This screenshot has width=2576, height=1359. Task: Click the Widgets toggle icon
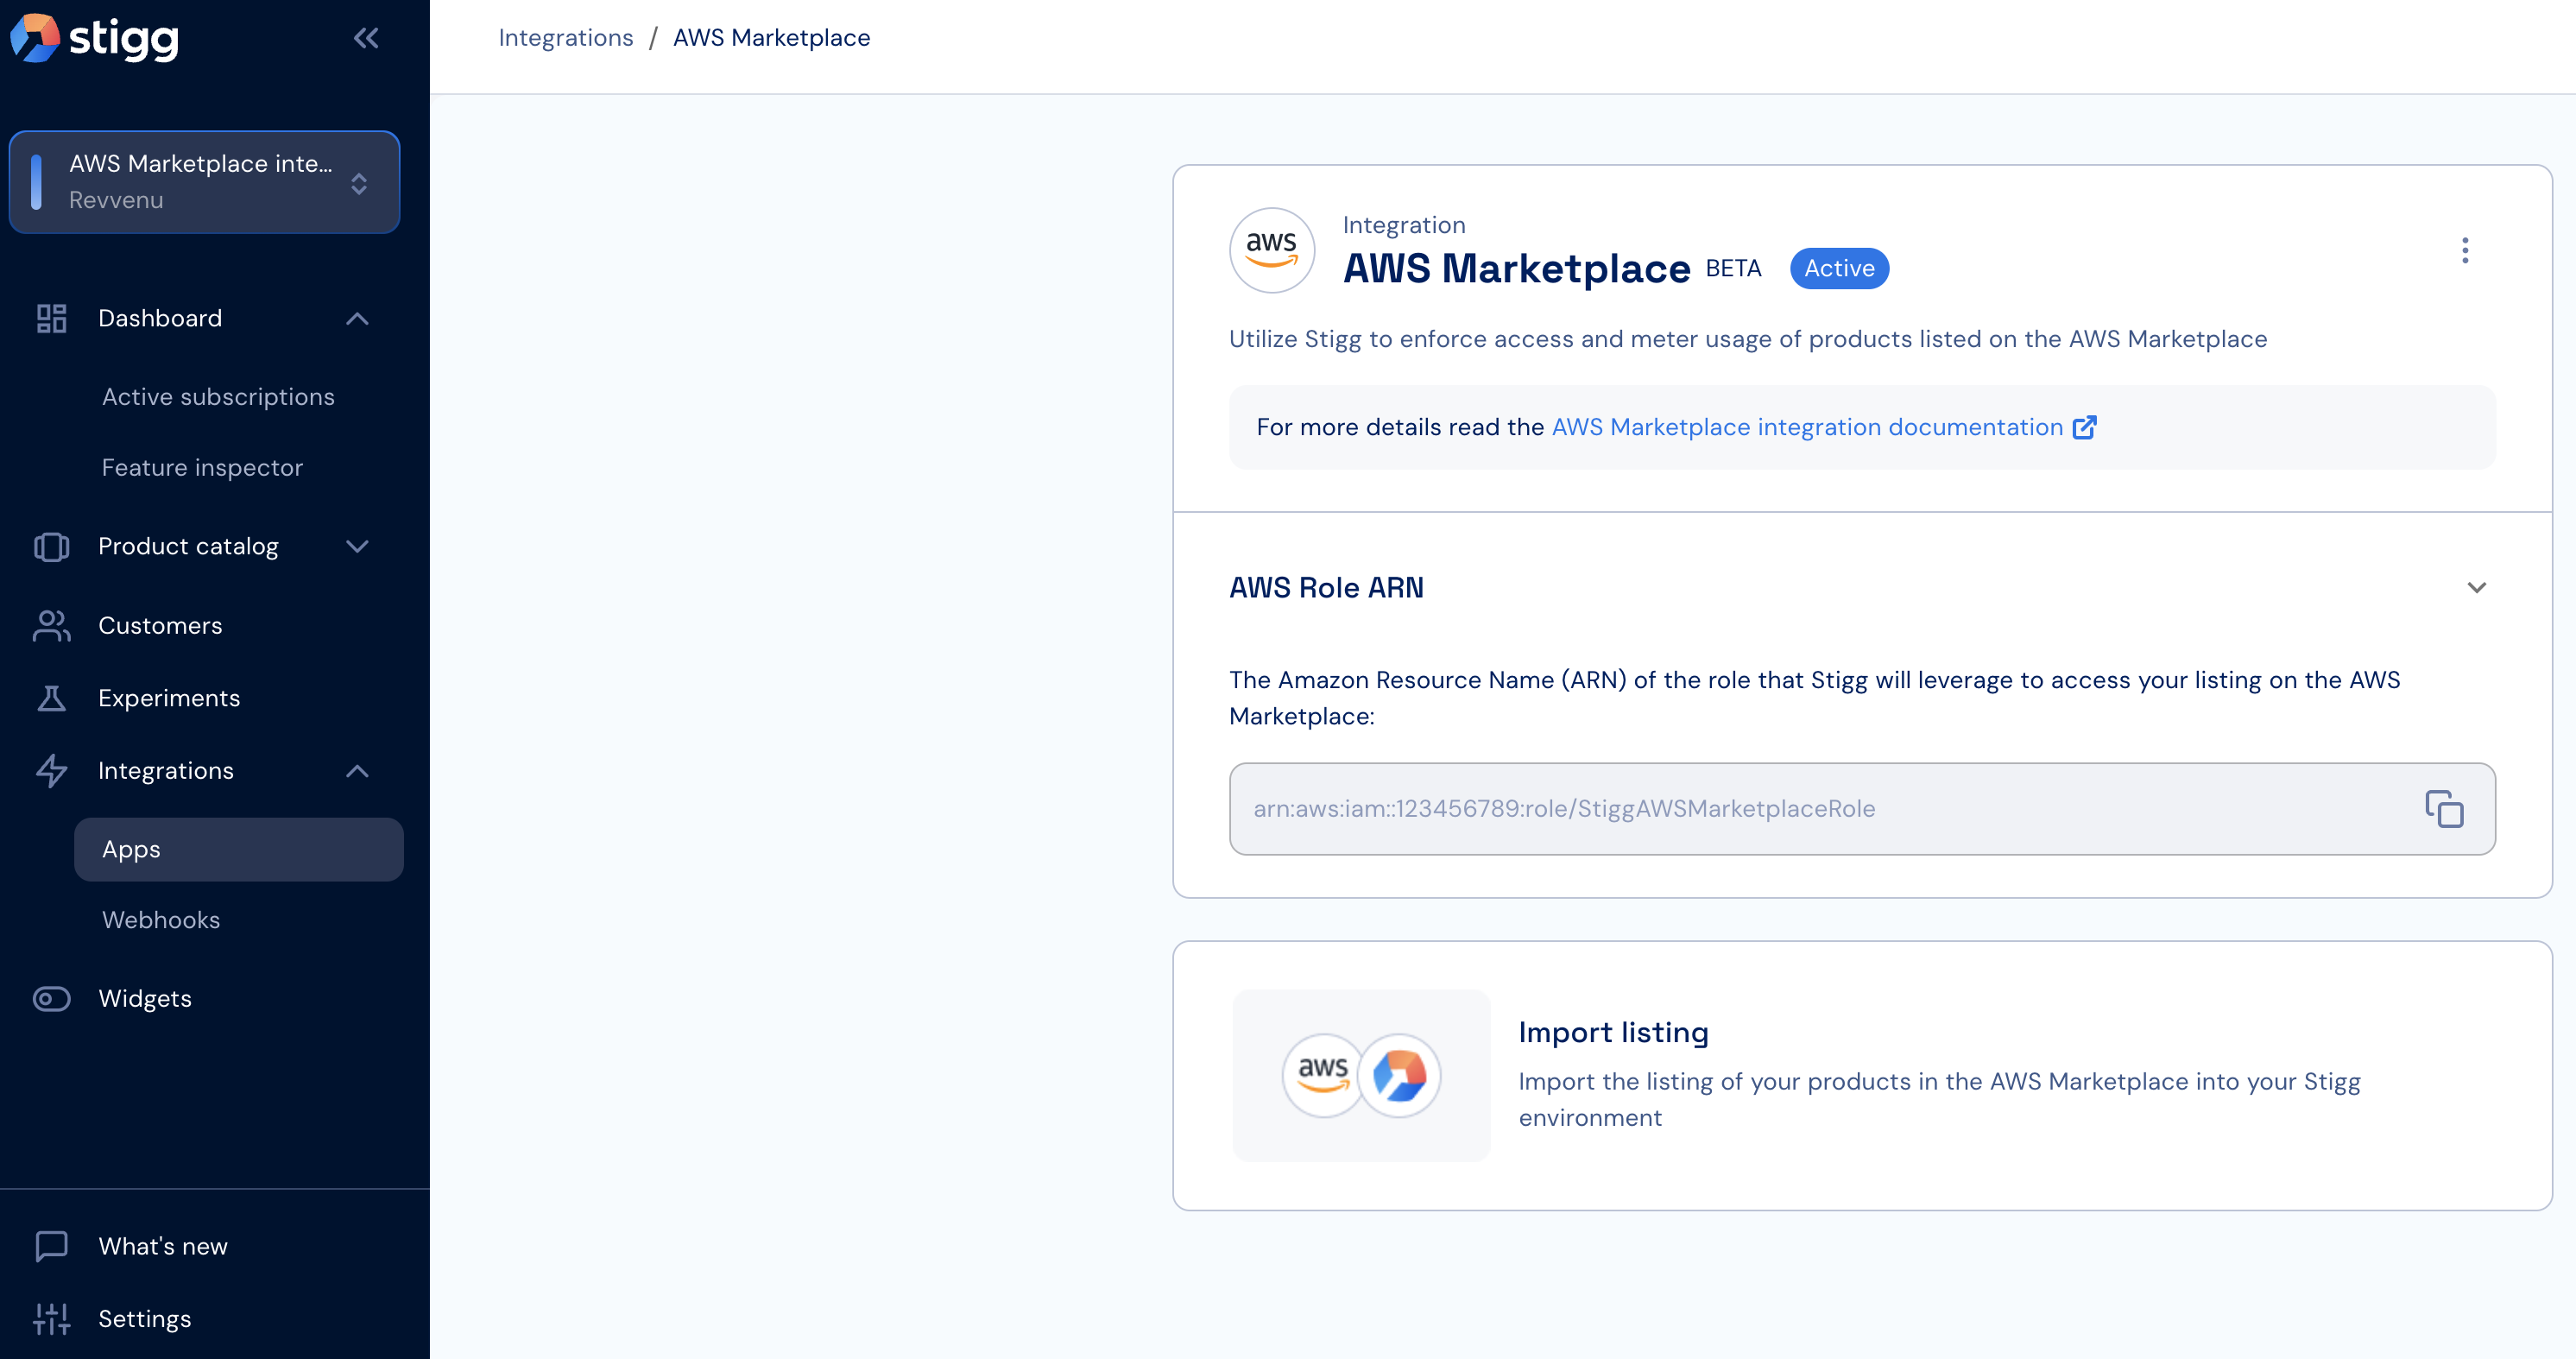point(51,998)
